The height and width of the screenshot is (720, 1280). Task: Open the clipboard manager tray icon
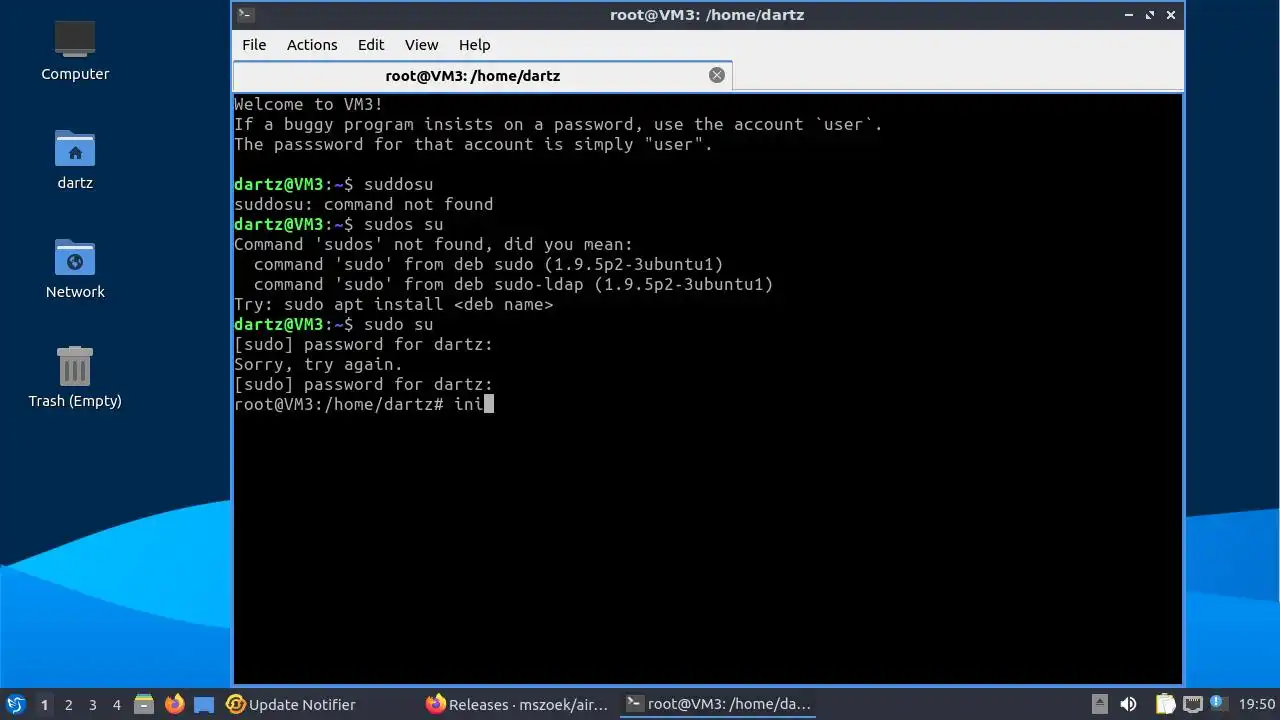pyautogui.click(x=1166, y=705)
